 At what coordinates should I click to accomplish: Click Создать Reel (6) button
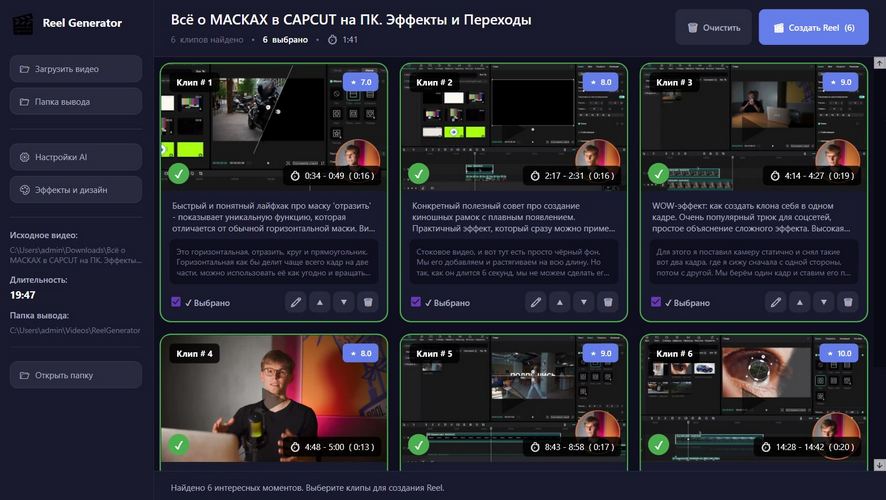coord(814,27)
